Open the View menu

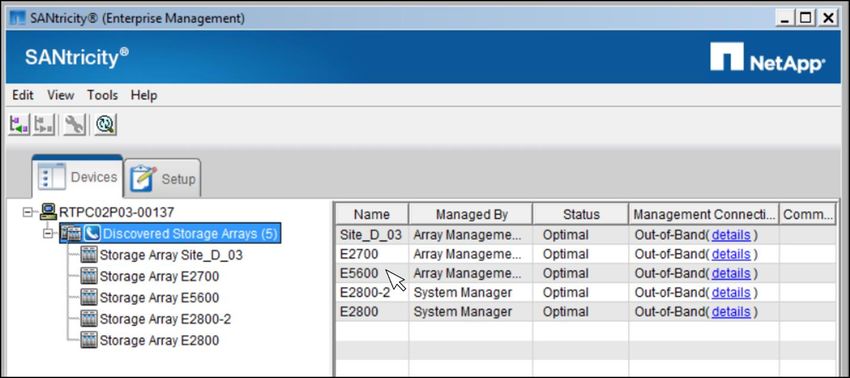(60, 95)
